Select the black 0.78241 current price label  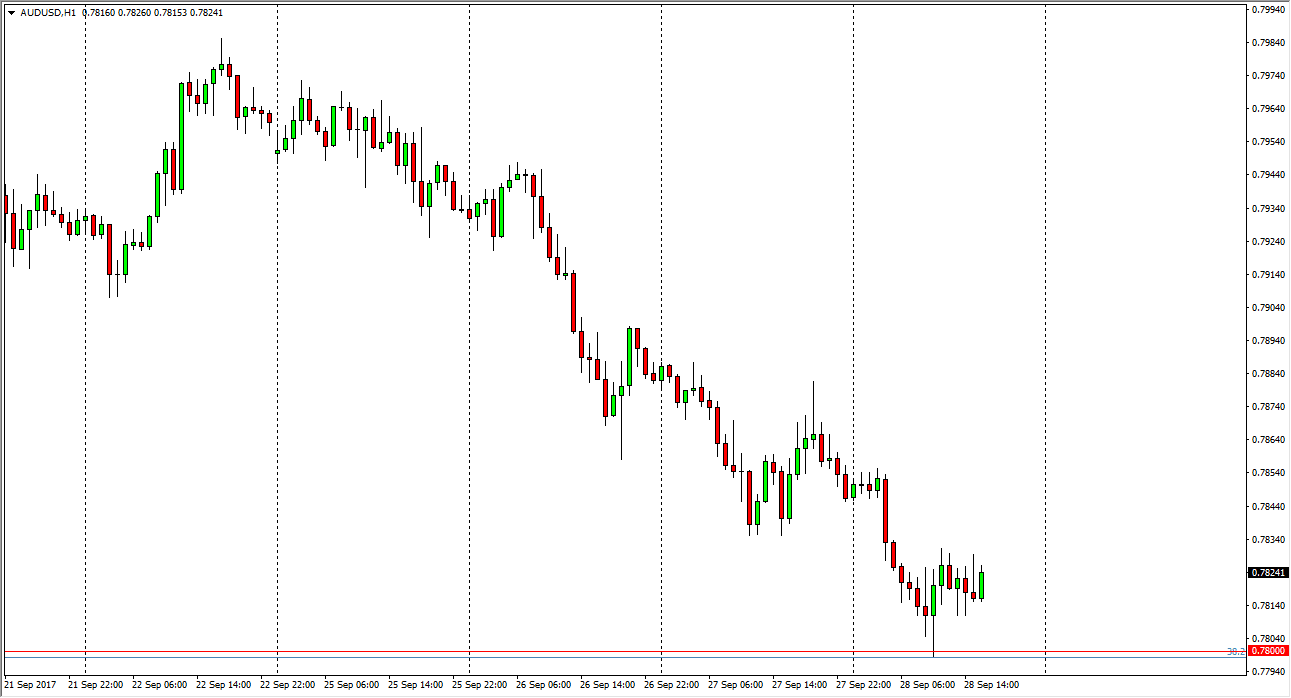pos(1266,573)
